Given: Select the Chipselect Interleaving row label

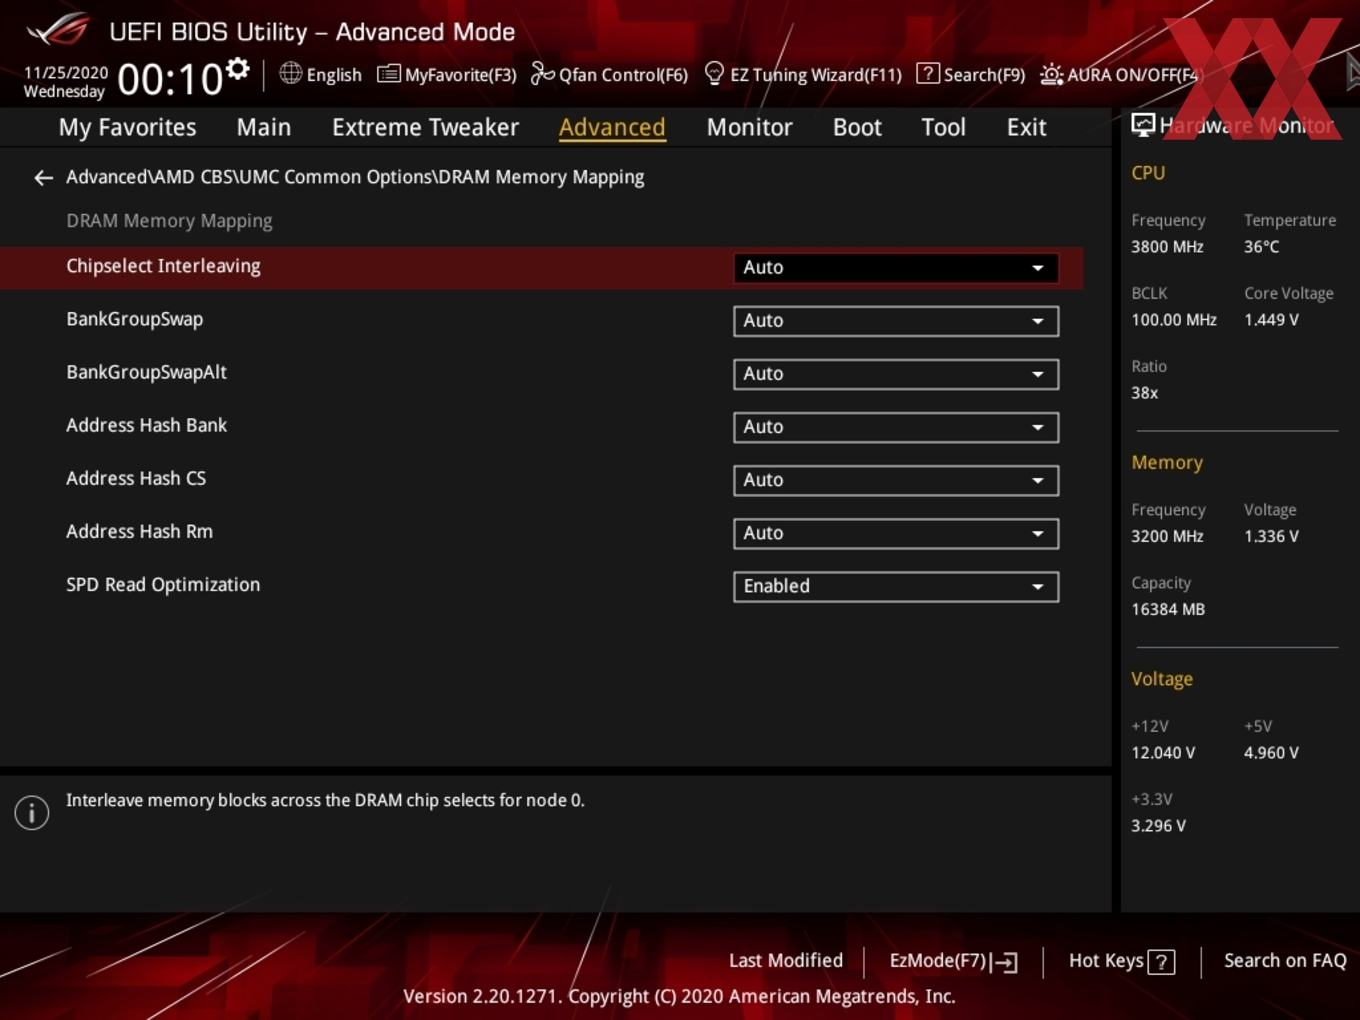Looking at the screenshot, I should (x=163, y=266).
